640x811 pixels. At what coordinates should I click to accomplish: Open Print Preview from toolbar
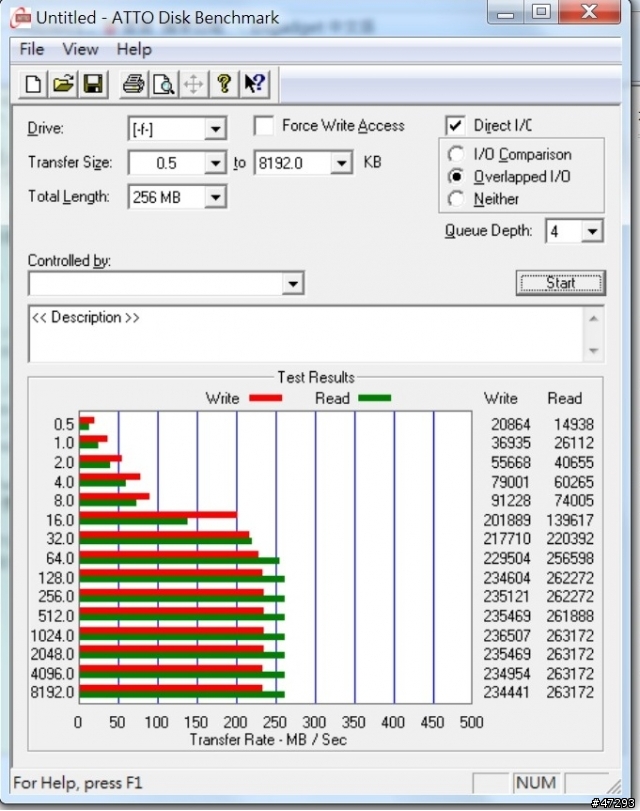[x=163, y=83]
